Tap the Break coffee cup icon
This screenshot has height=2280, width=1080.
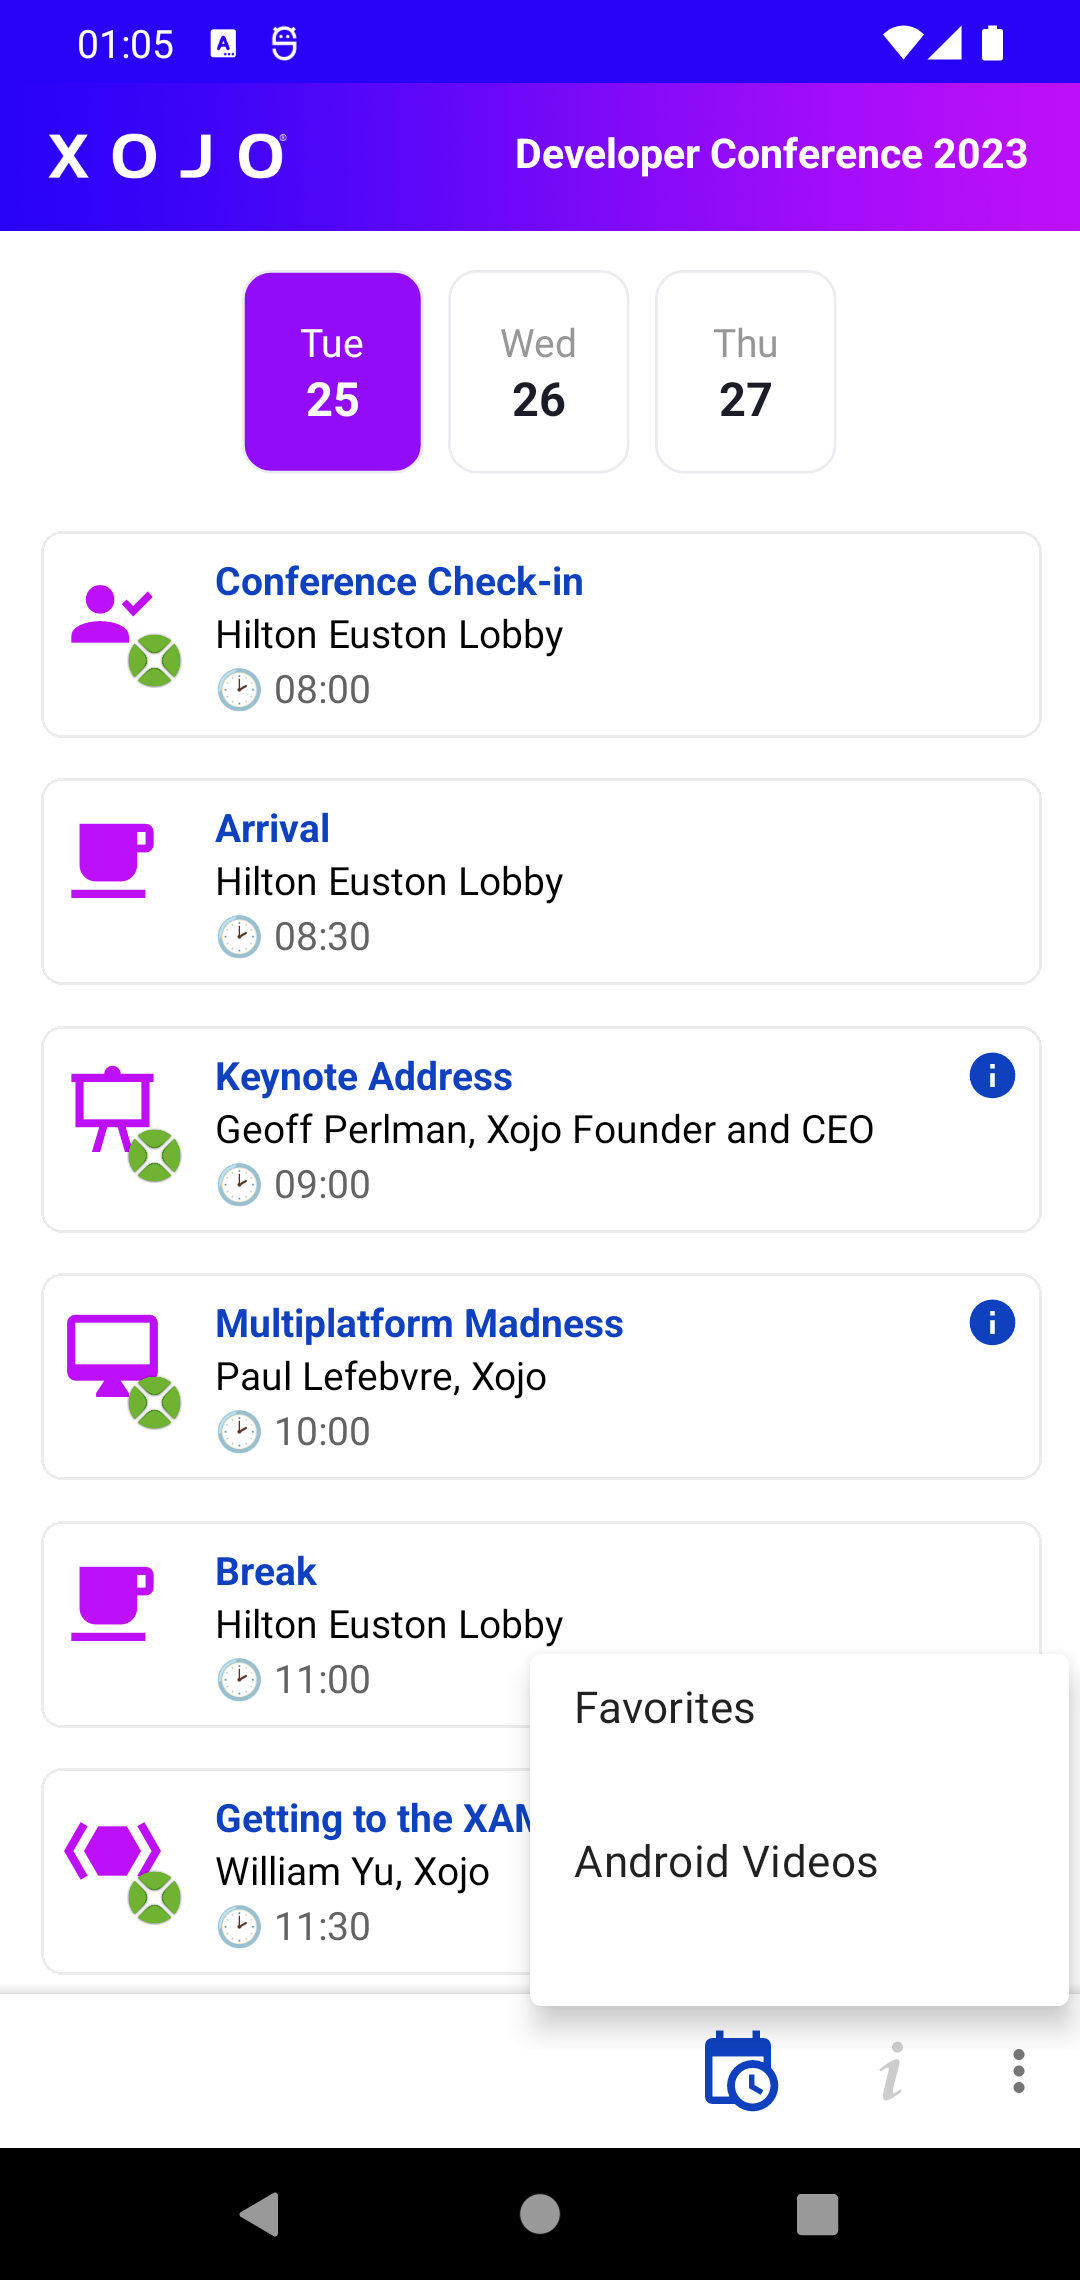click(x=112, y=1603)
